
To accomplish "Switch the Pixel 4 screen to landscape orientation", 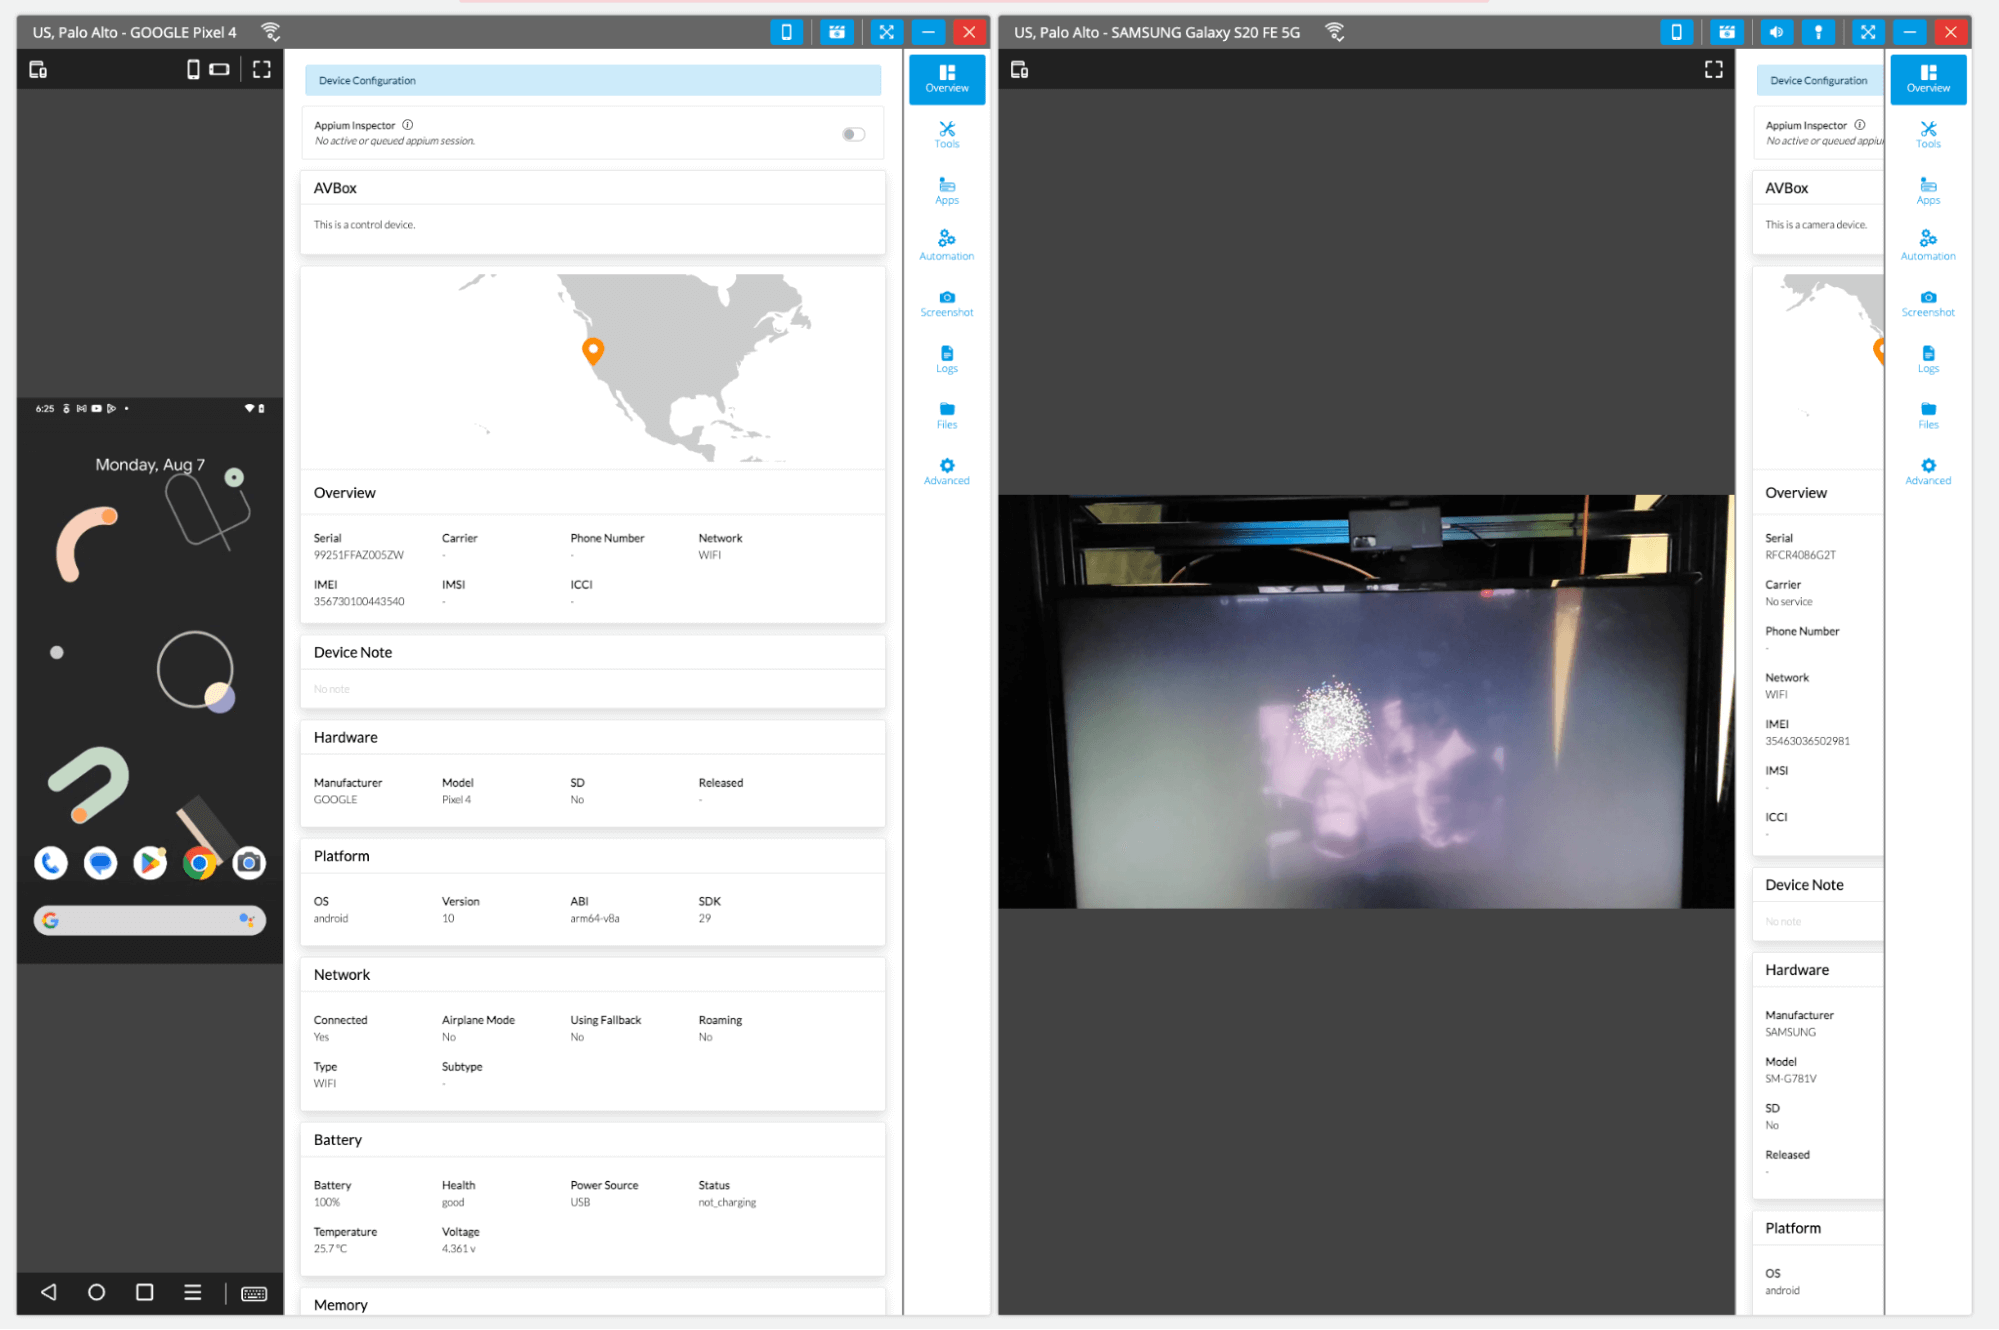I will (x=219, y=69).
